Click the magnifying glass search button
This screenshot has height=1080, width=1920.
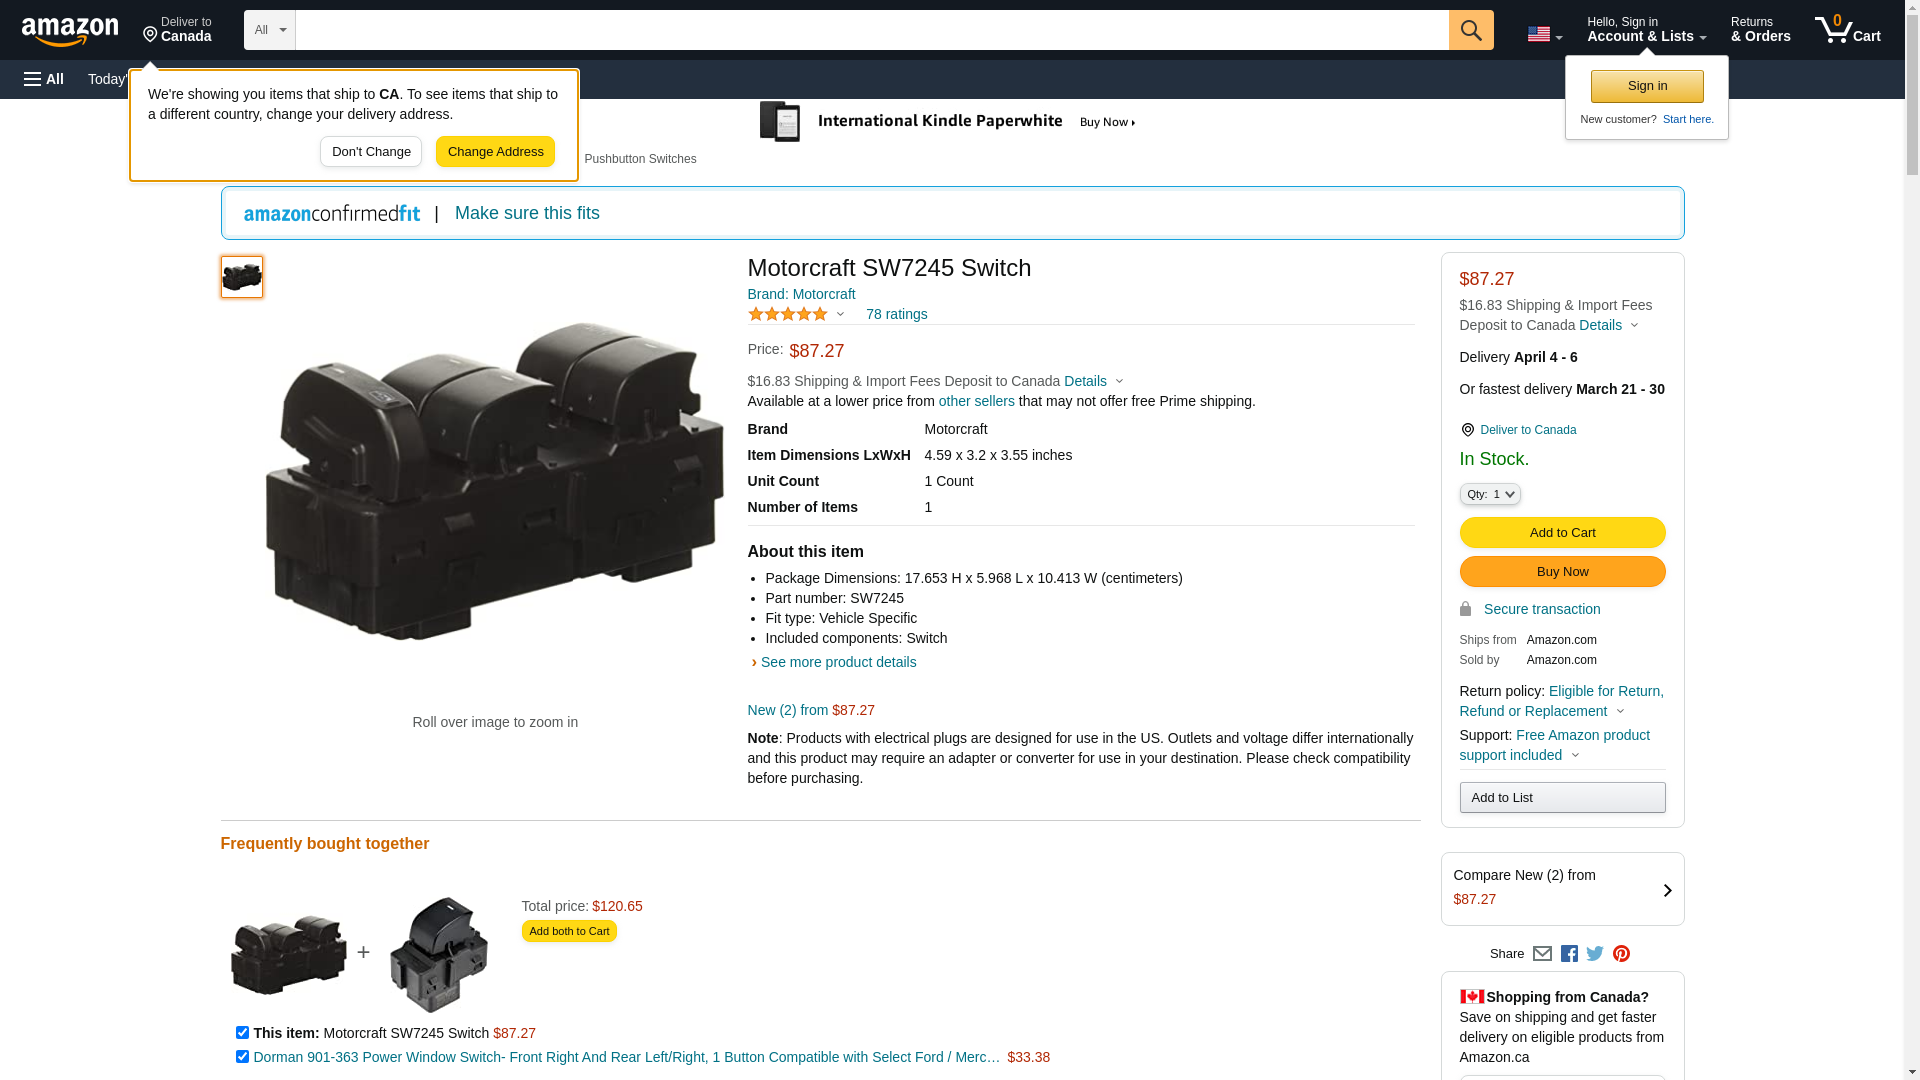click(x=1471, y=30)
